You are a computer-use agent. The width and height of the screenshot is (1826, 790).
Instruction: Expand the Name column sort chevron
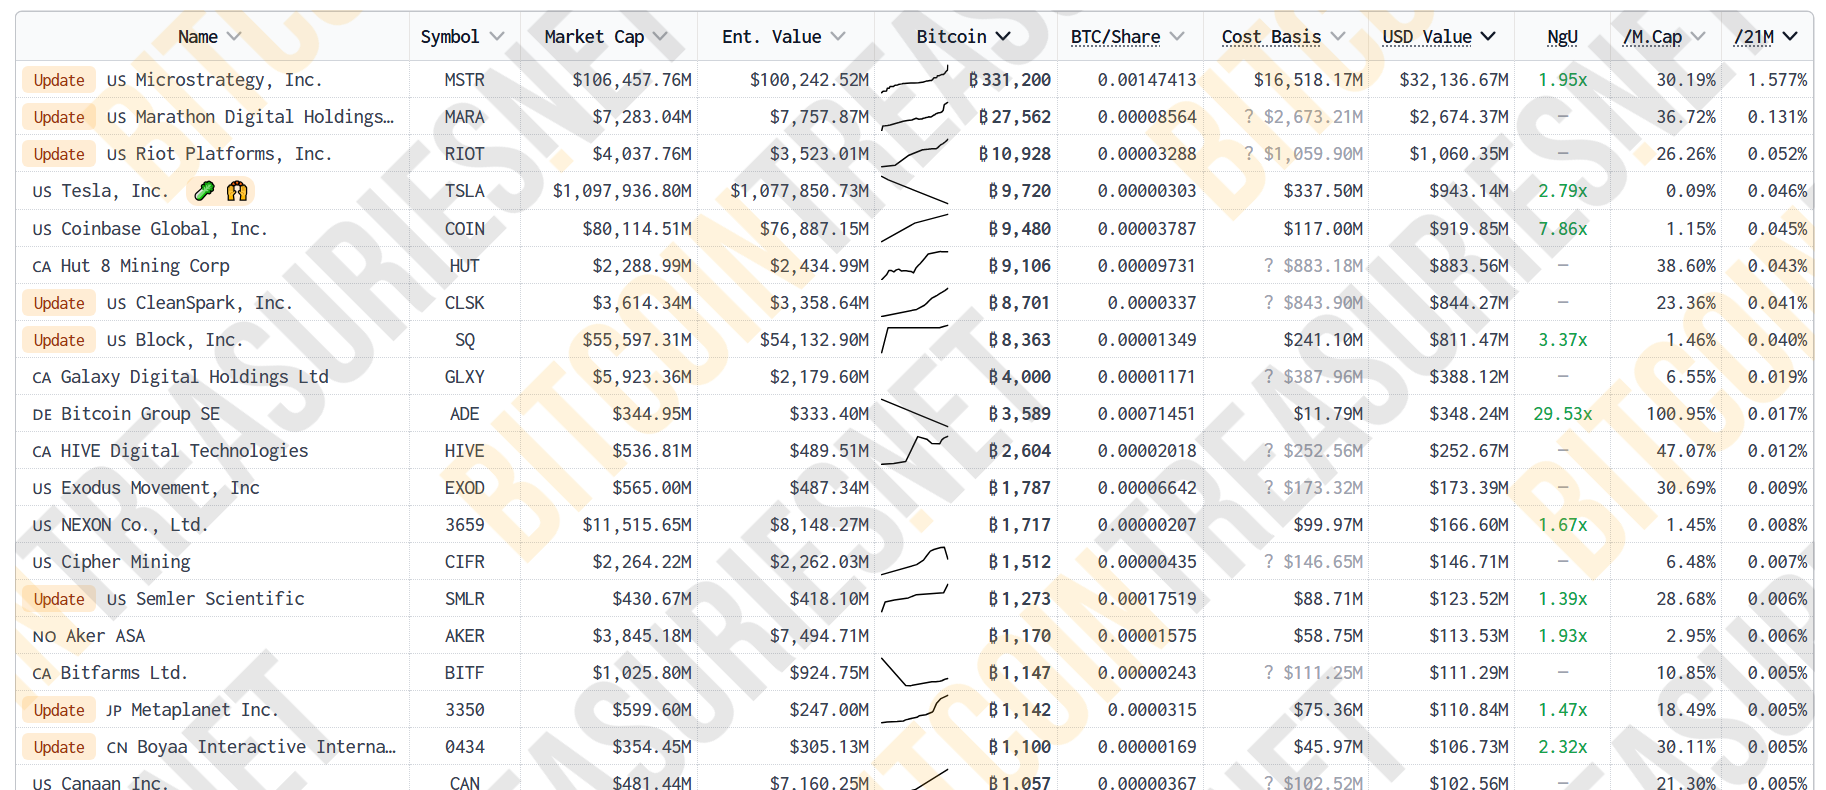[x=234, y=37]
